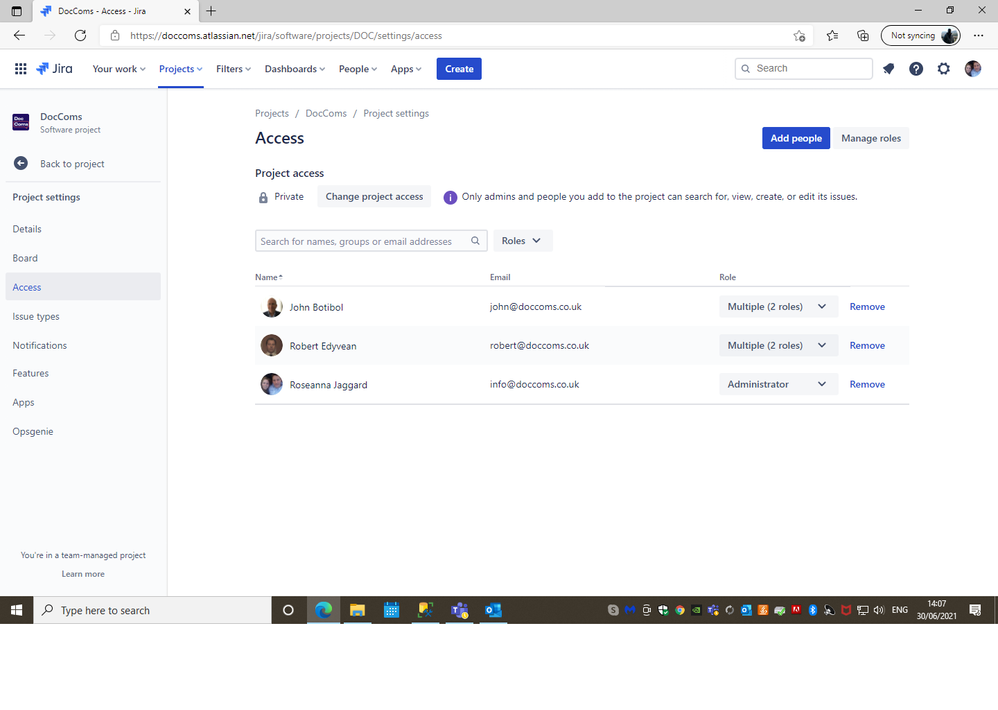Open the app switcher grid icon
This screenshot has height=710, width=998.
[x=20, y=69]
